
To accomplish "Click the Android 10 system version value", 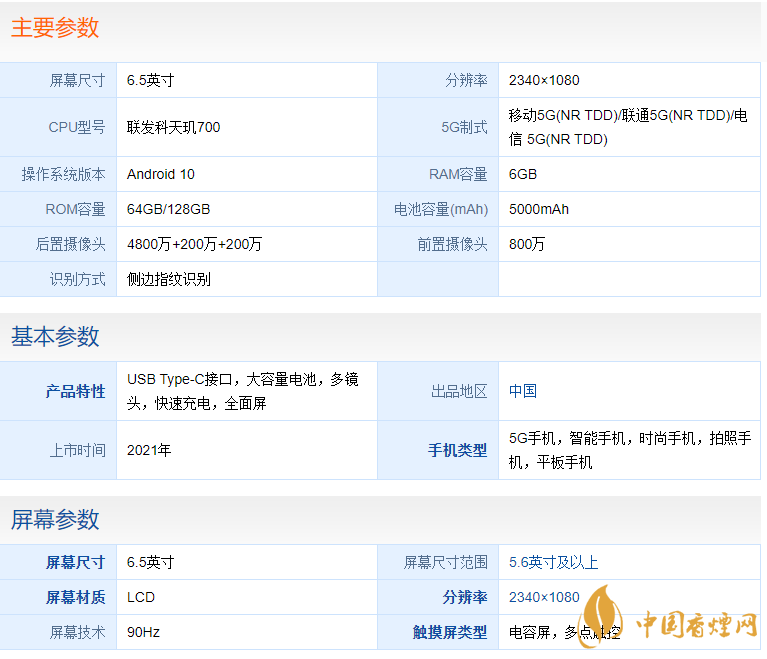I will pyautogui.click(x=161, y=174).
